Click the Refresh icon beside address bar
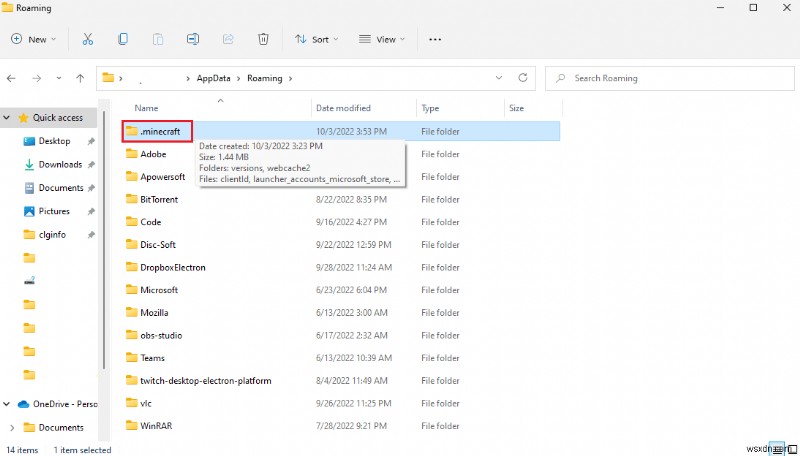This screenshot has height=456, width=800. click(524, 78)
